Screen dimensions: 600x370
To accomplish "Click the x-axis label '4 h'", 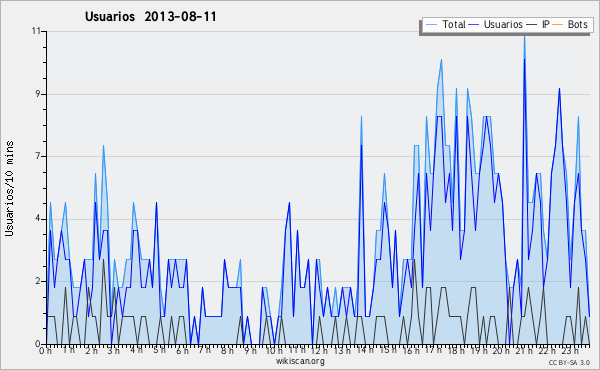I will pyautogui.click(x=136, y=350).
